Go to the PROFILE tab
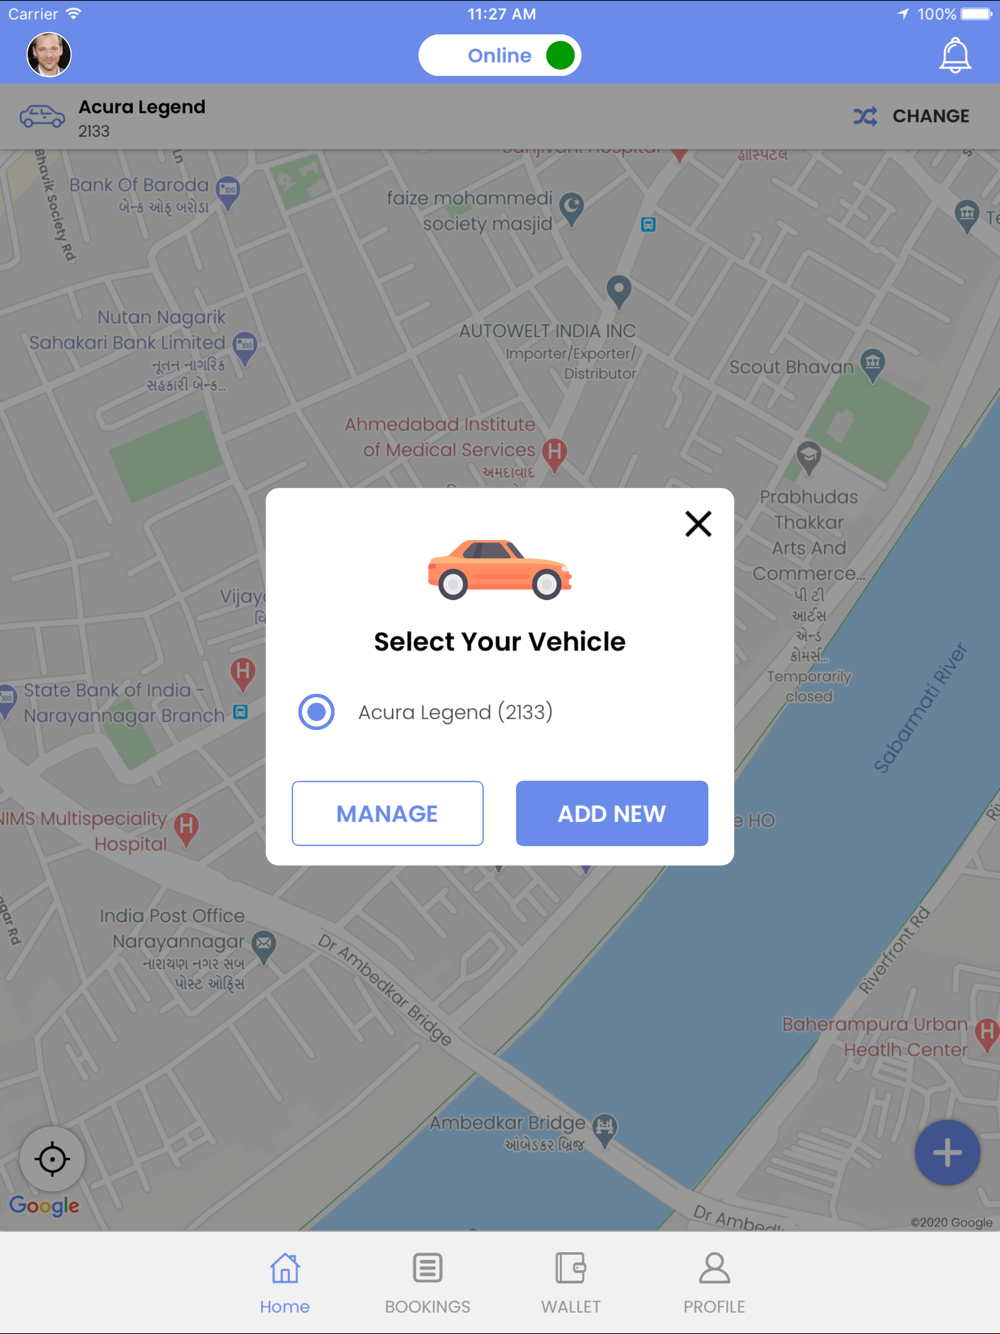Screen dimensions: 1000x1334 (x=714, y=1283)
